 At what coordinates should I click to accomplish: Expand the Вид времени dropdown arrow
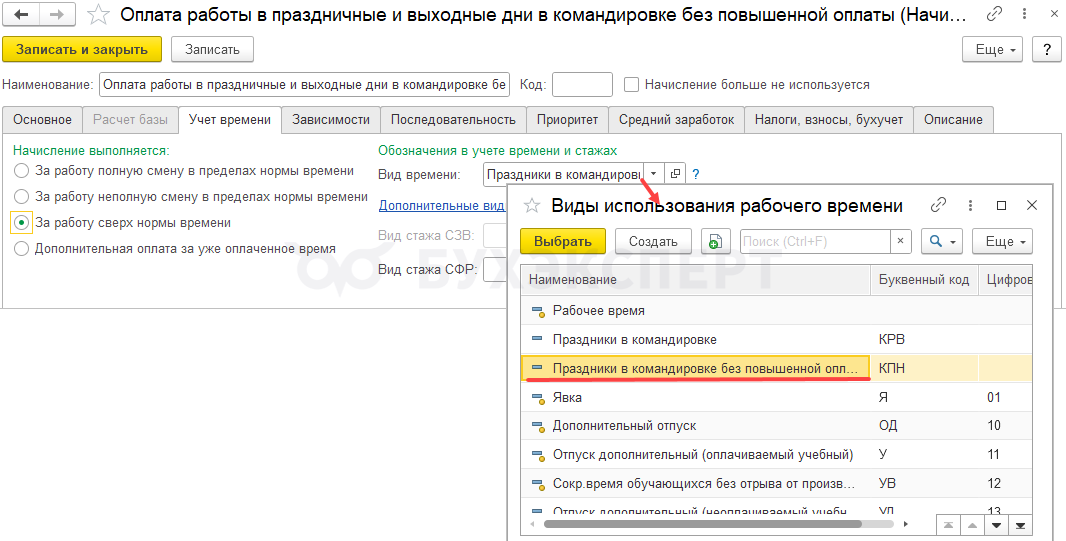tap(652, 173)
